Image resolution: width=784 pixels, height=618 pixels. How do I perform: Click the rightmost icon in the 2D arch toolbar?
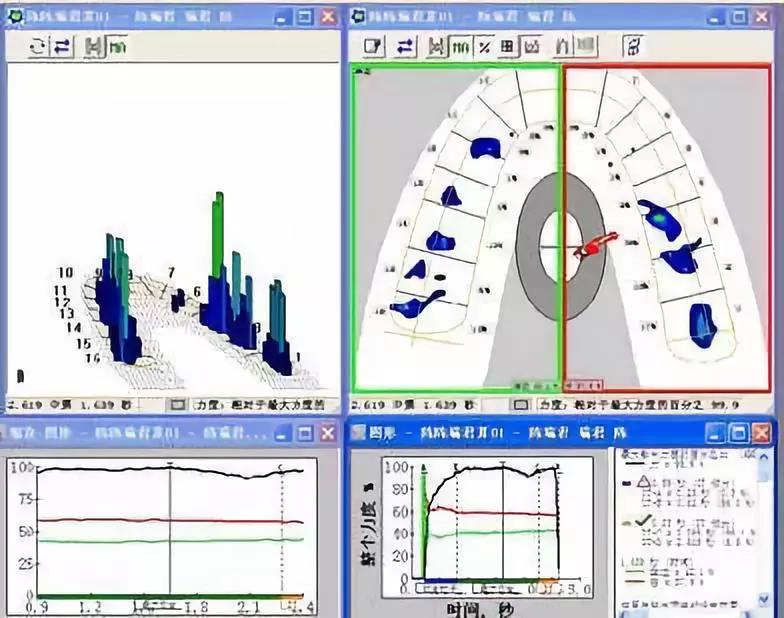click(x=633, y=46)
